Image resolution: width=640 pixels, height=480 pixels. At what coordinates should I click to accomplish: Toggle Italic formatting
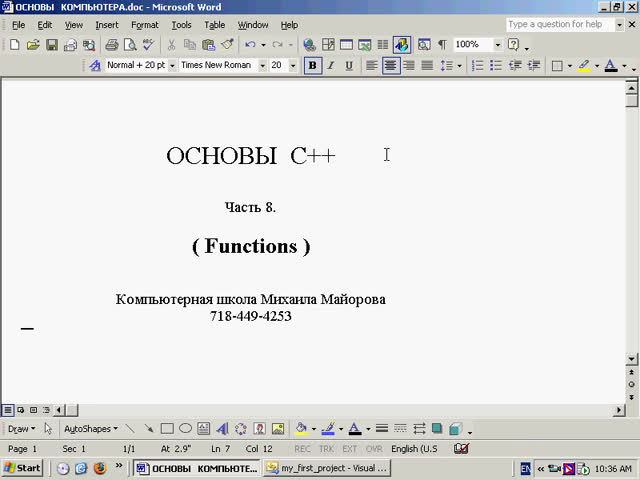(330, 66)
